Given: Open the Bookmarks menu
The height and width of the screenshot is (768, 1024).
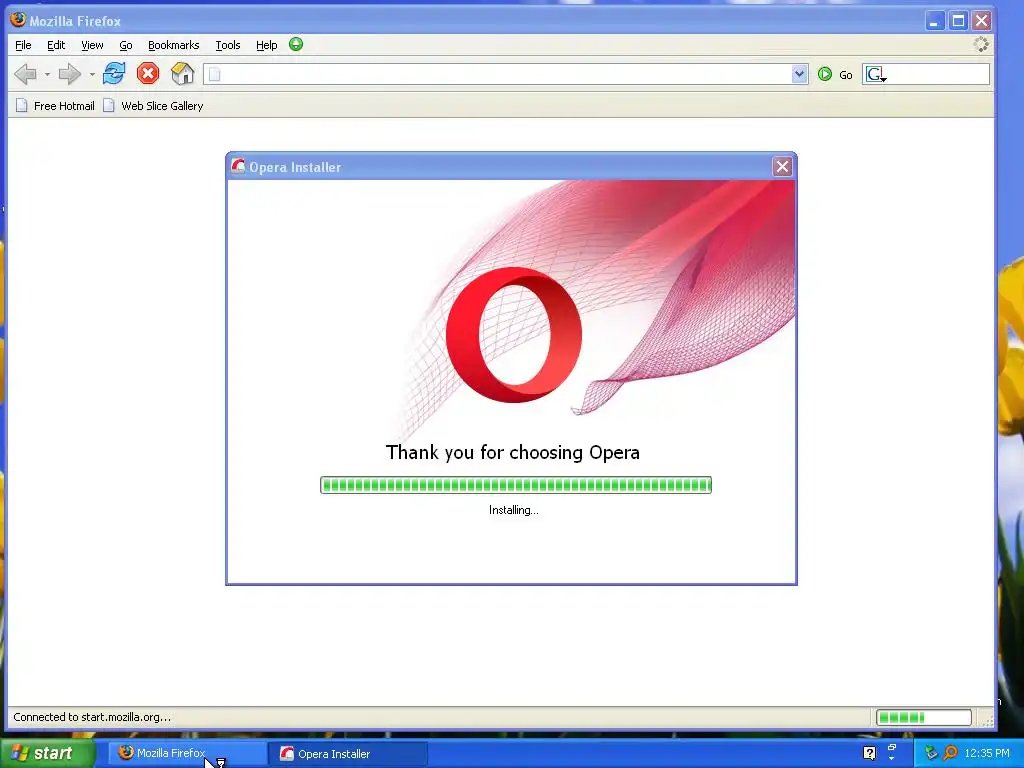Looking at the screenshot, I should 173,45.
